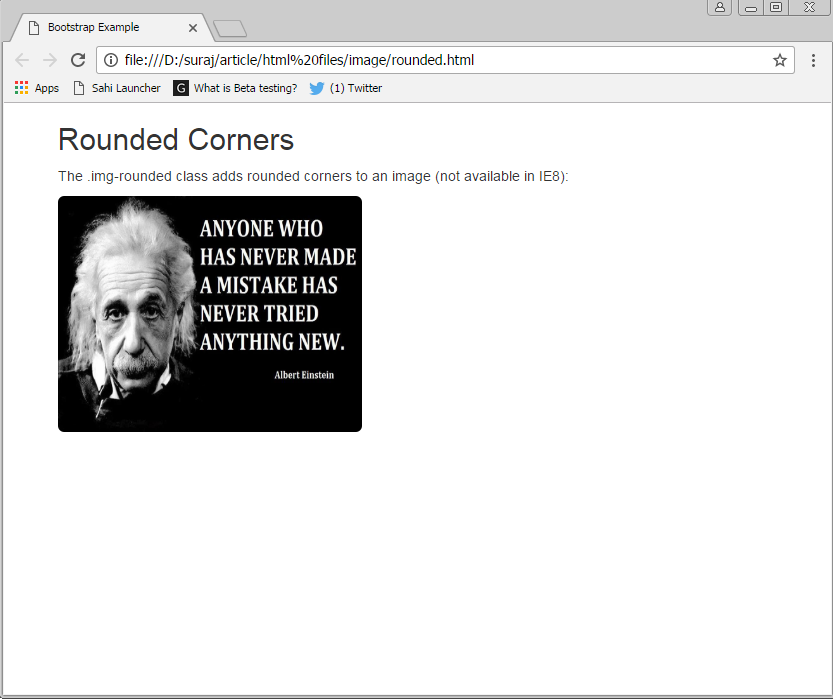Viewport: 833px width, 699px height.
Task: Click the address bar URL field
Action: (x=445, y=60)
